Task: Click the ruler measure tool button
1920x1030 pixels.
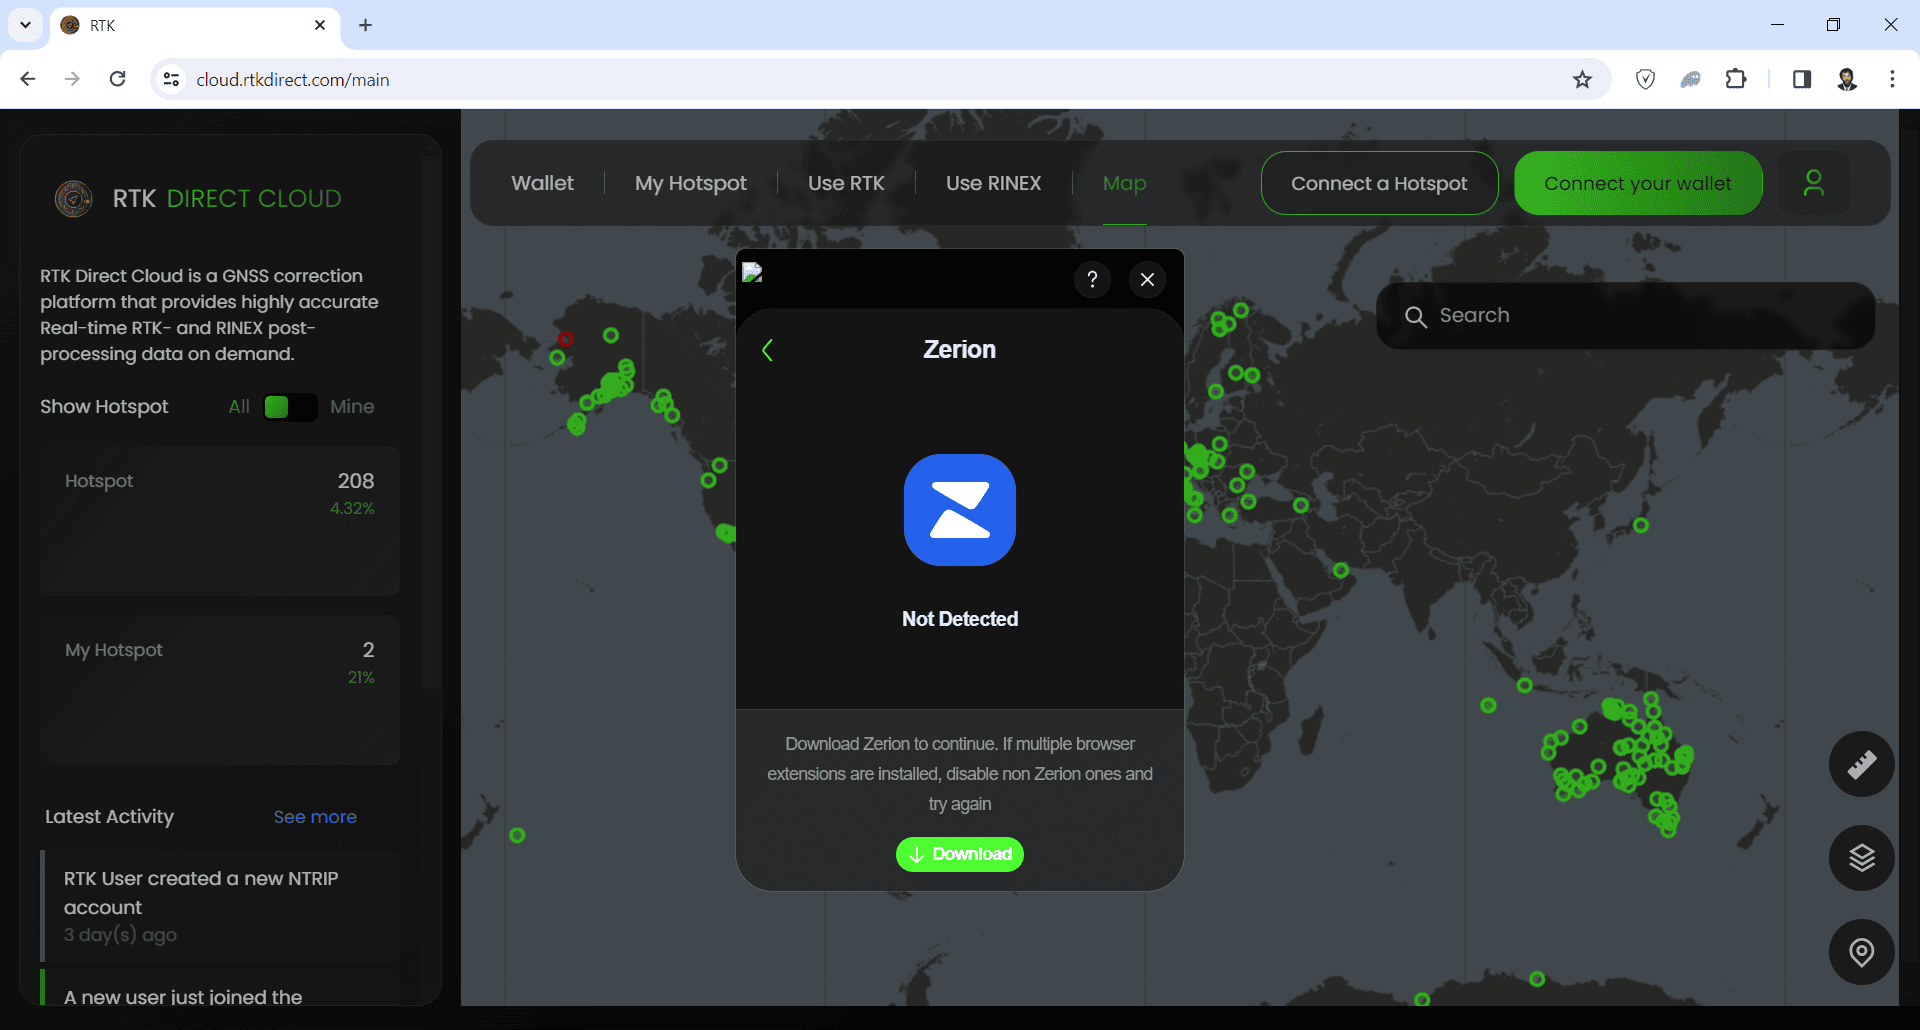Action: click(1861, 765)
